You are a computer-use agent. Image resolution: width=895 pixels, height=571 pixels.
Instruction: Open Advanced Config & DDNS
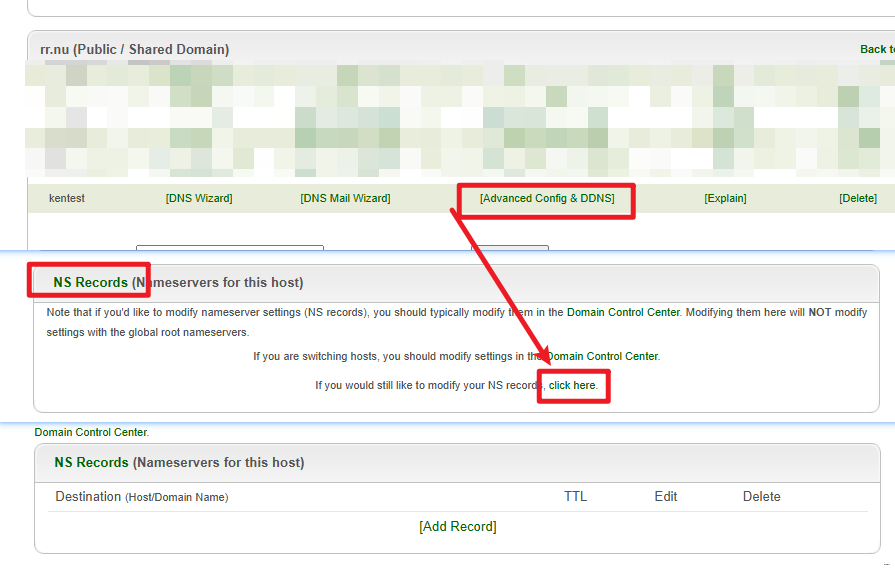pos(546,198)
